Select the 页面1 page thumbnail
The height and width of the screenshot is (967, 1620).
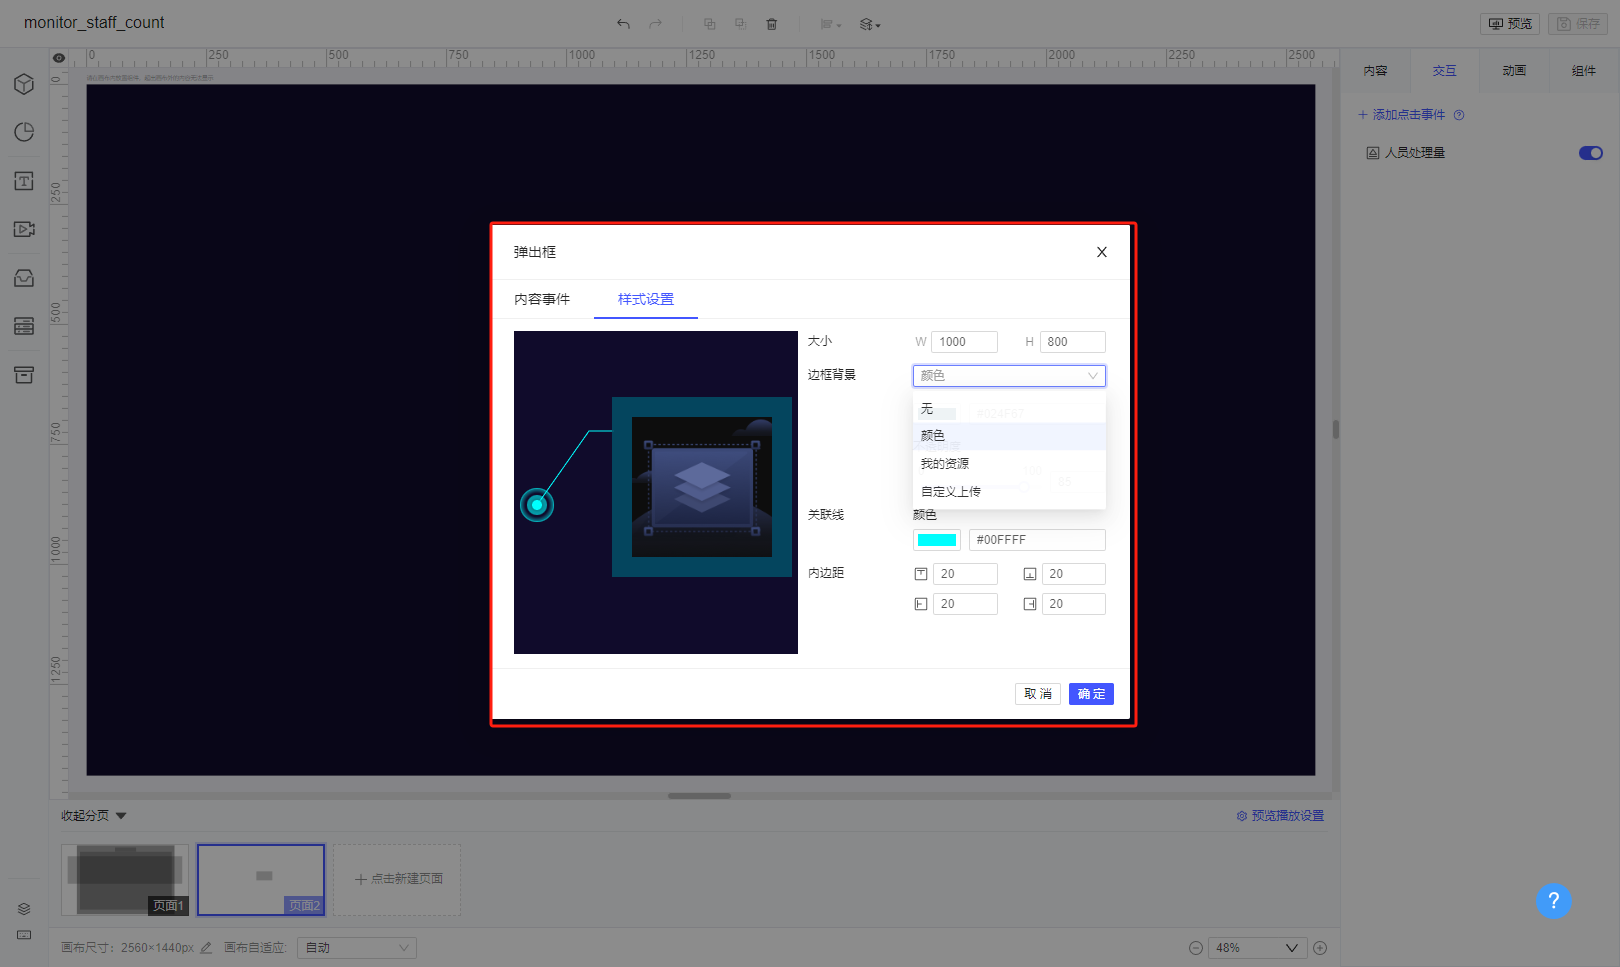pyautogui.click(x=125, y=879)
